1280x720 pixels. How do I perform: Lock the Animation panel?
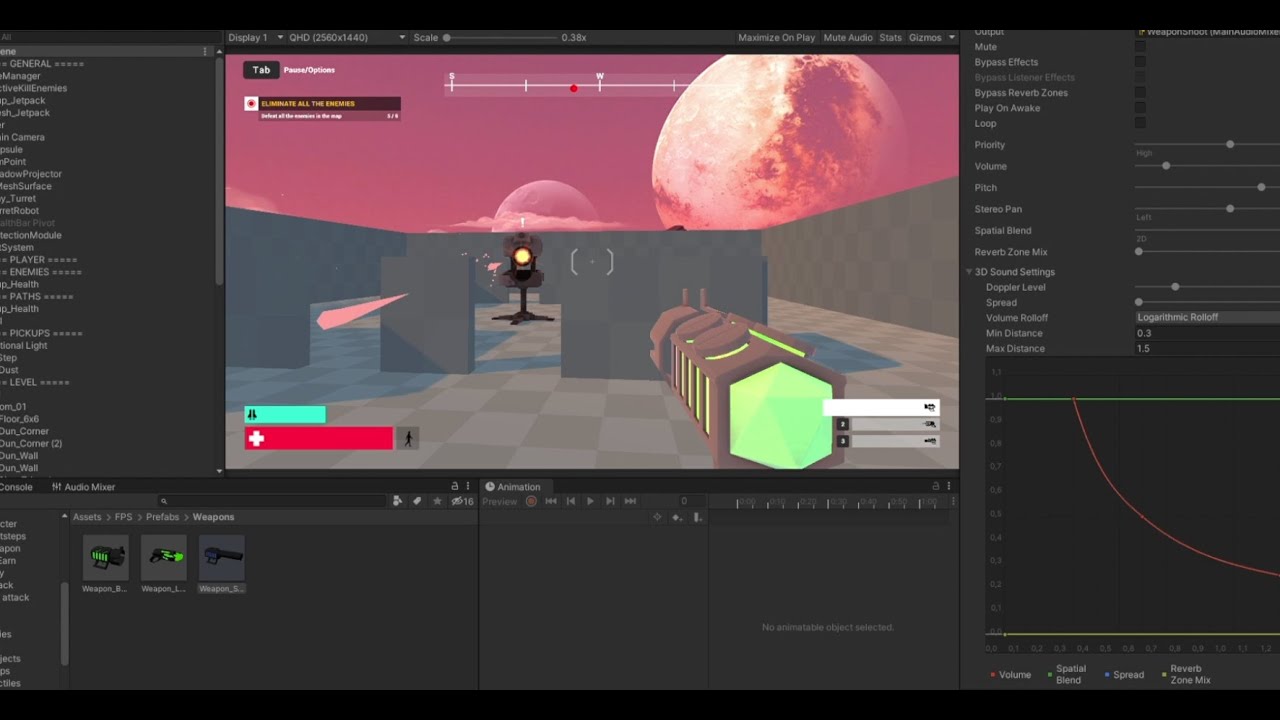coord(936,486)
